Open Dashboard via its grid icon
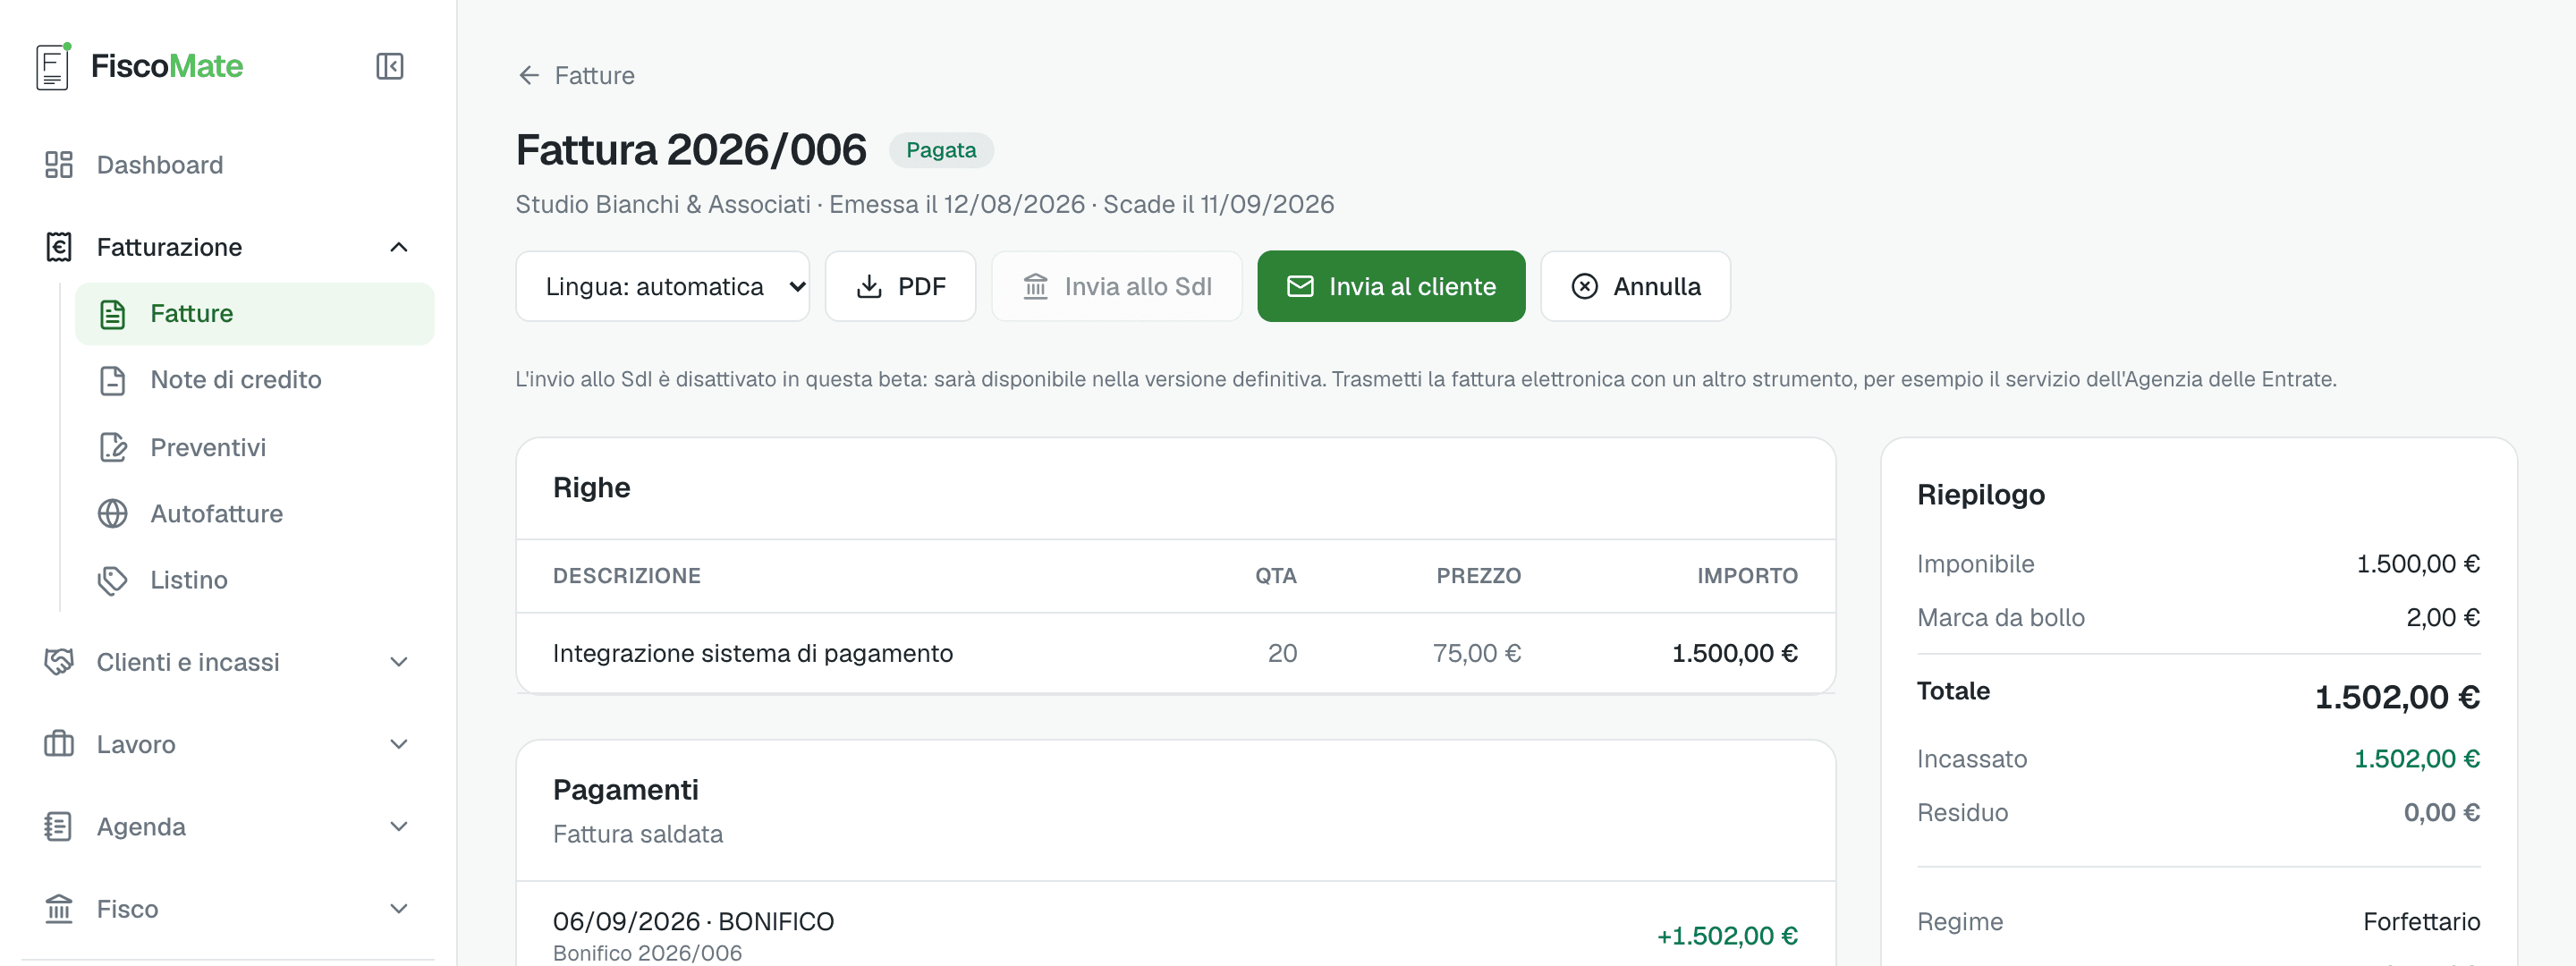Image resolution: width=2576 pixels, height=966 pixels. point(59,165)
